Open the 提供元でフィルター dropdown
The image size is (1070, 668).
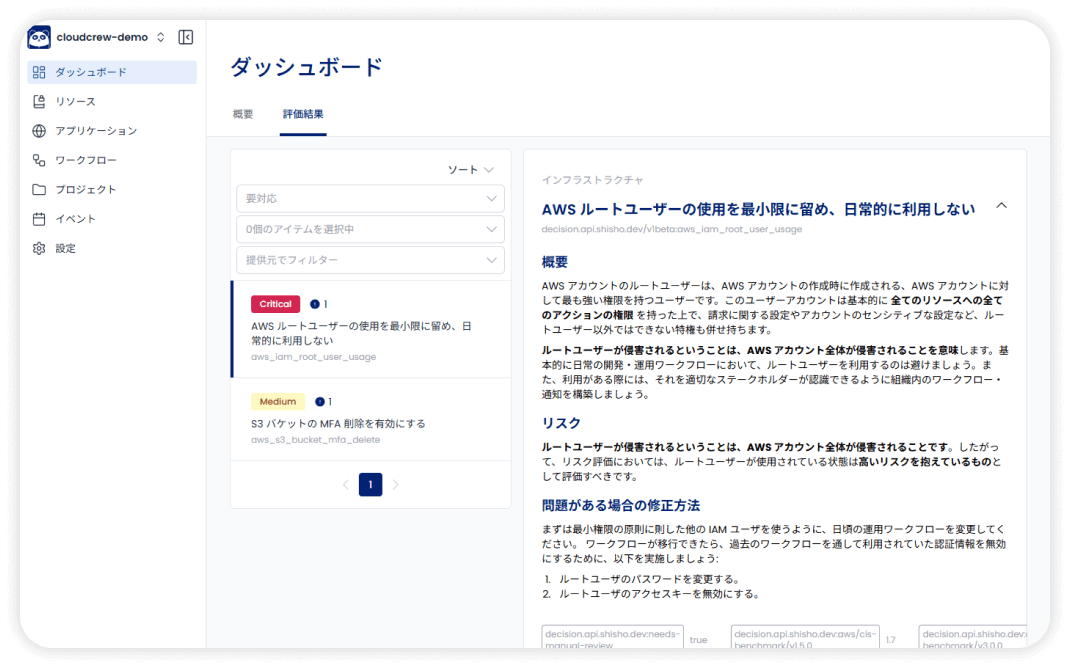[x=371, y=260]
